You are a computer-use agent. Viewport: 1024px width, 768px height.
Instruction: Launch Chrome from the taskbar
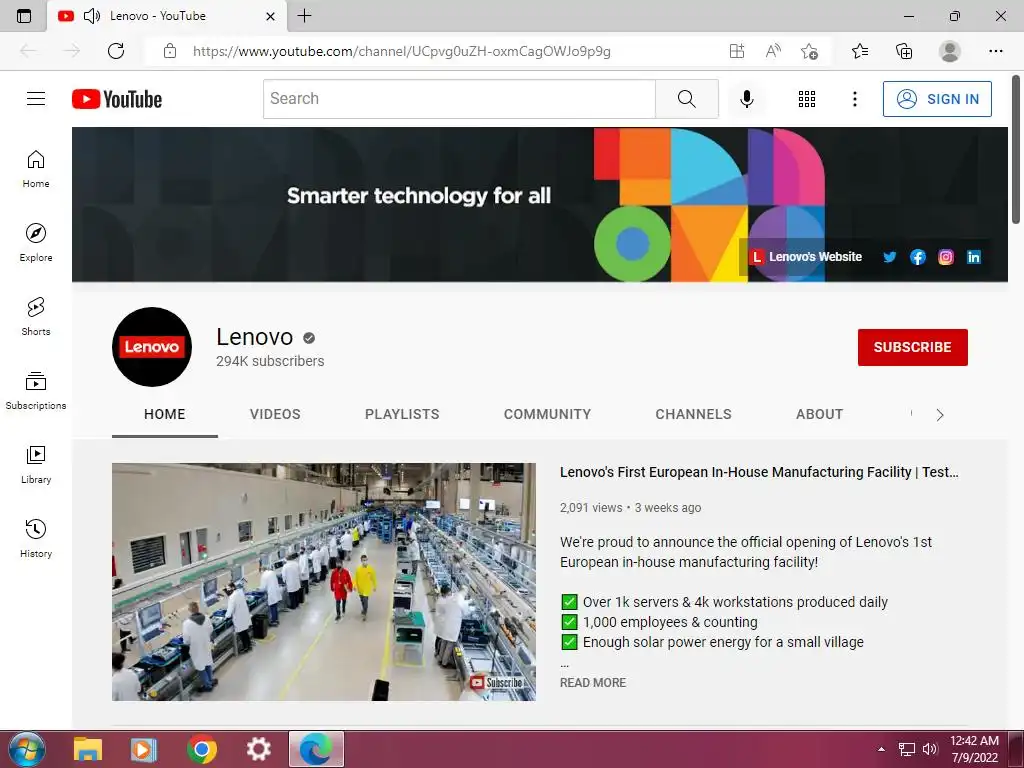pyautogui.click(x=202, y=749)
